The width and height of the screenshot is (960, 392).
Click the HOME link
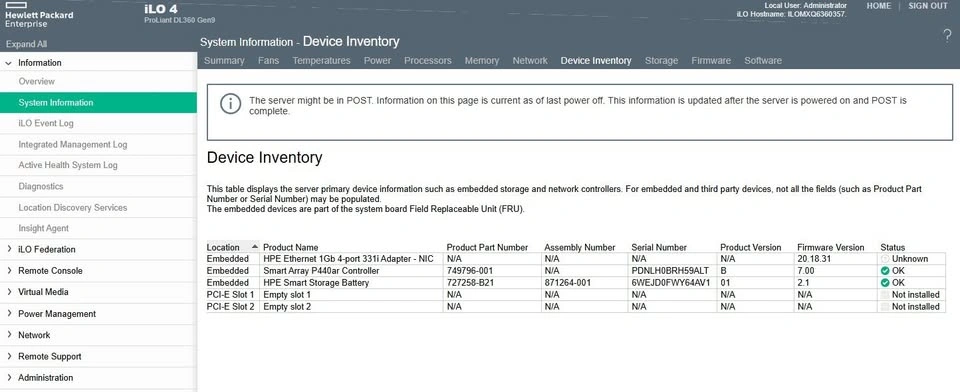879,6
